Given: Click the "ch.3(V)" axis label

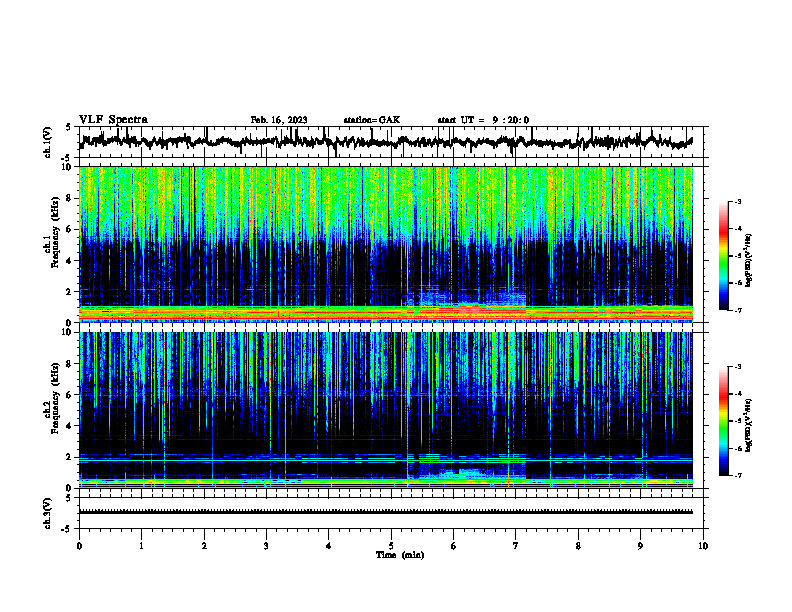Looking at the screenshot, I should 48,514.
